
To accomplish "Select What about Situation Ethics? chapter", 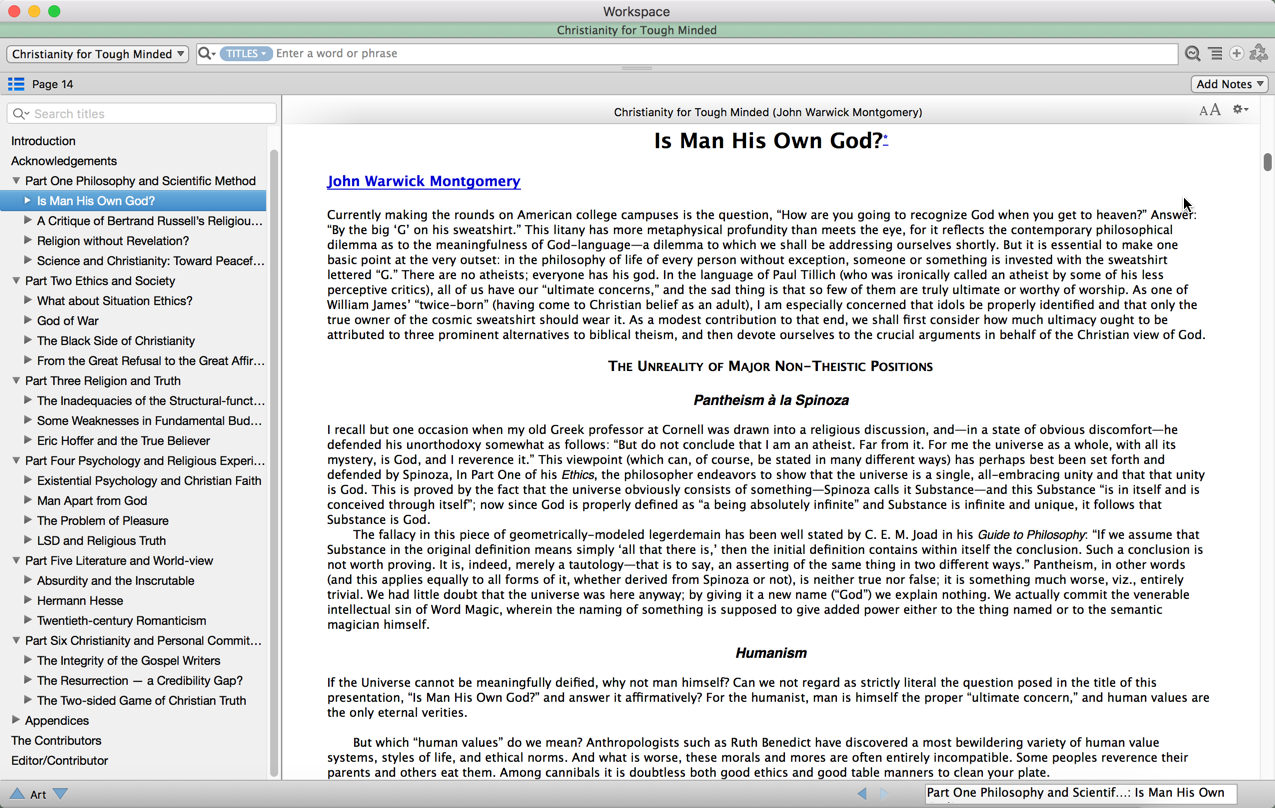I will pos(115,301).
